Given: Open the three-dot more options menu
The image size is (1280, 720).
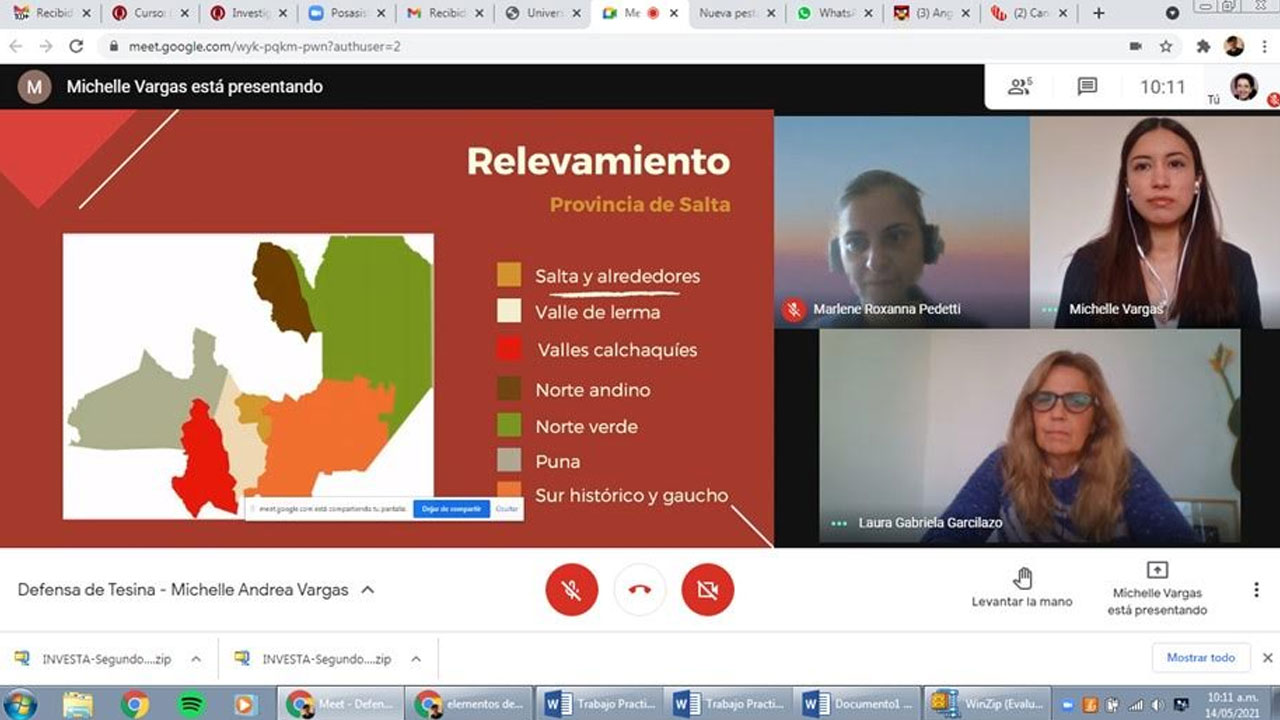Looking at the screenshot, I should click(x=1256, y=590).
